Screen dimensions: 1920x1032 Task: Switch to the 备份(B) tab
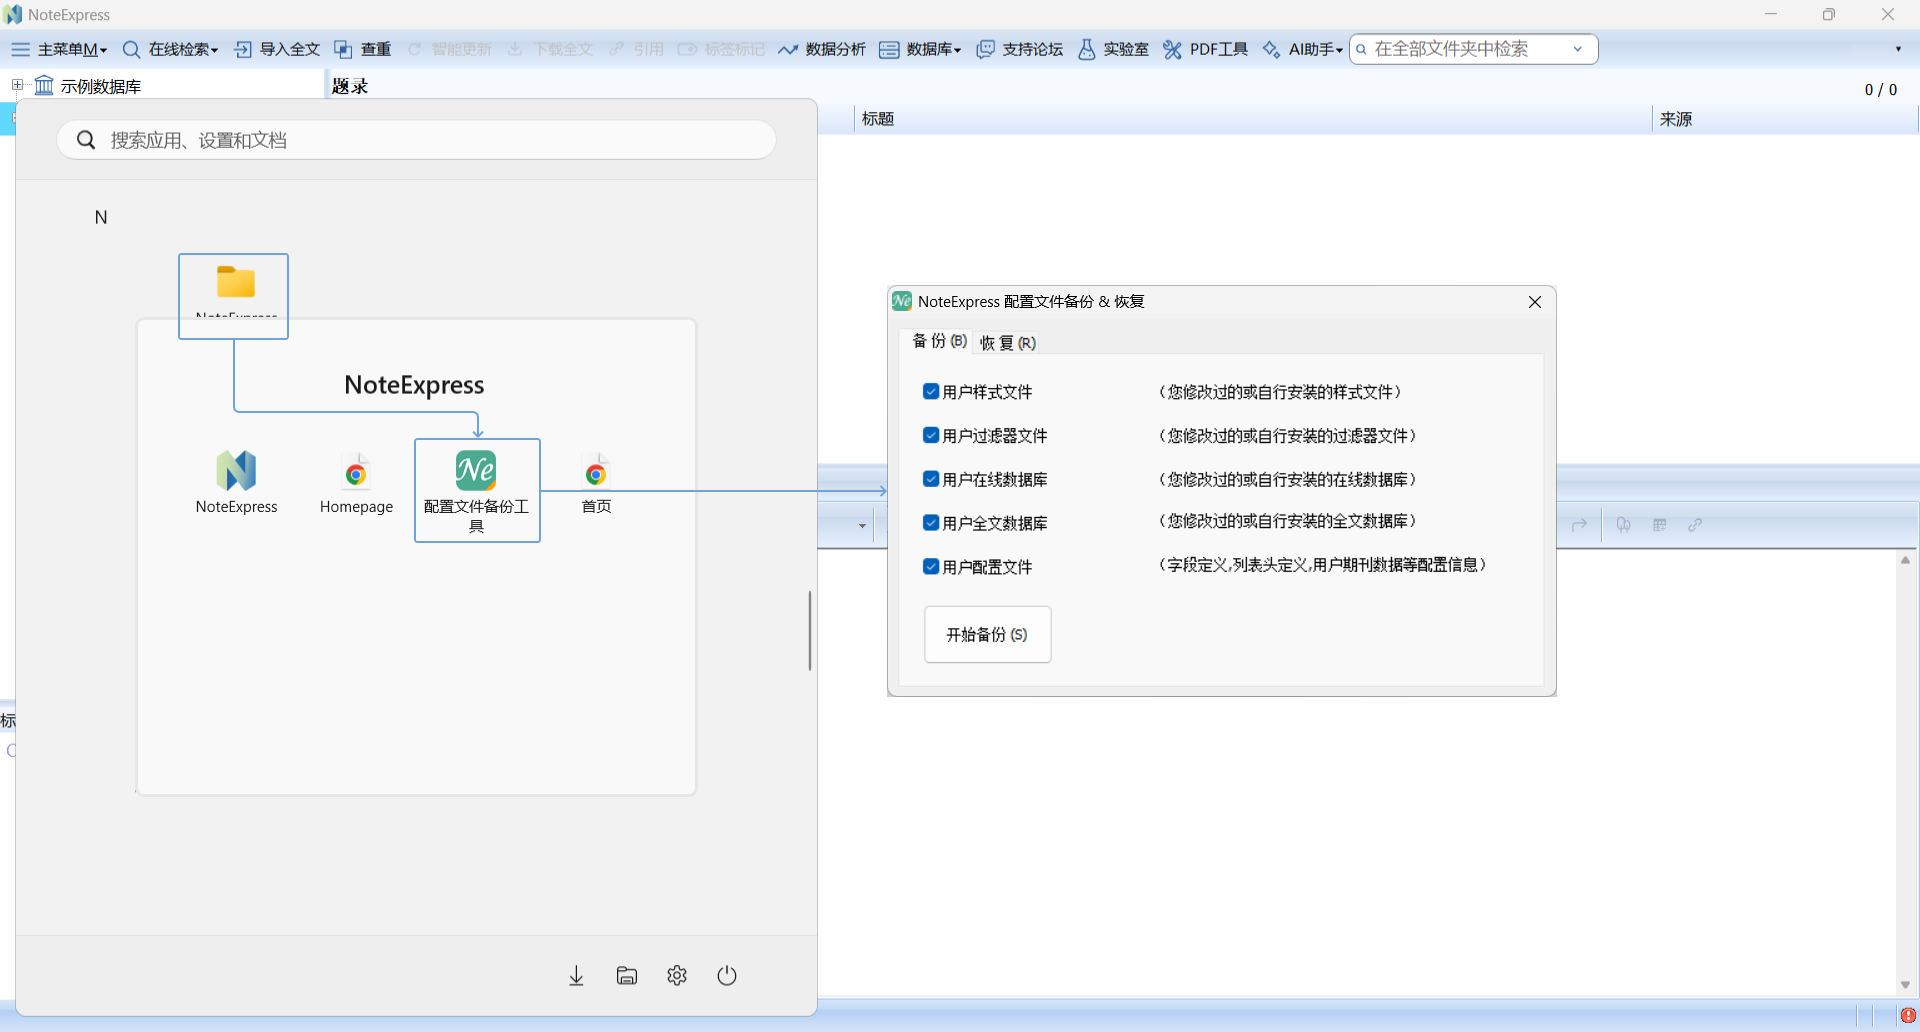(939, 341)
